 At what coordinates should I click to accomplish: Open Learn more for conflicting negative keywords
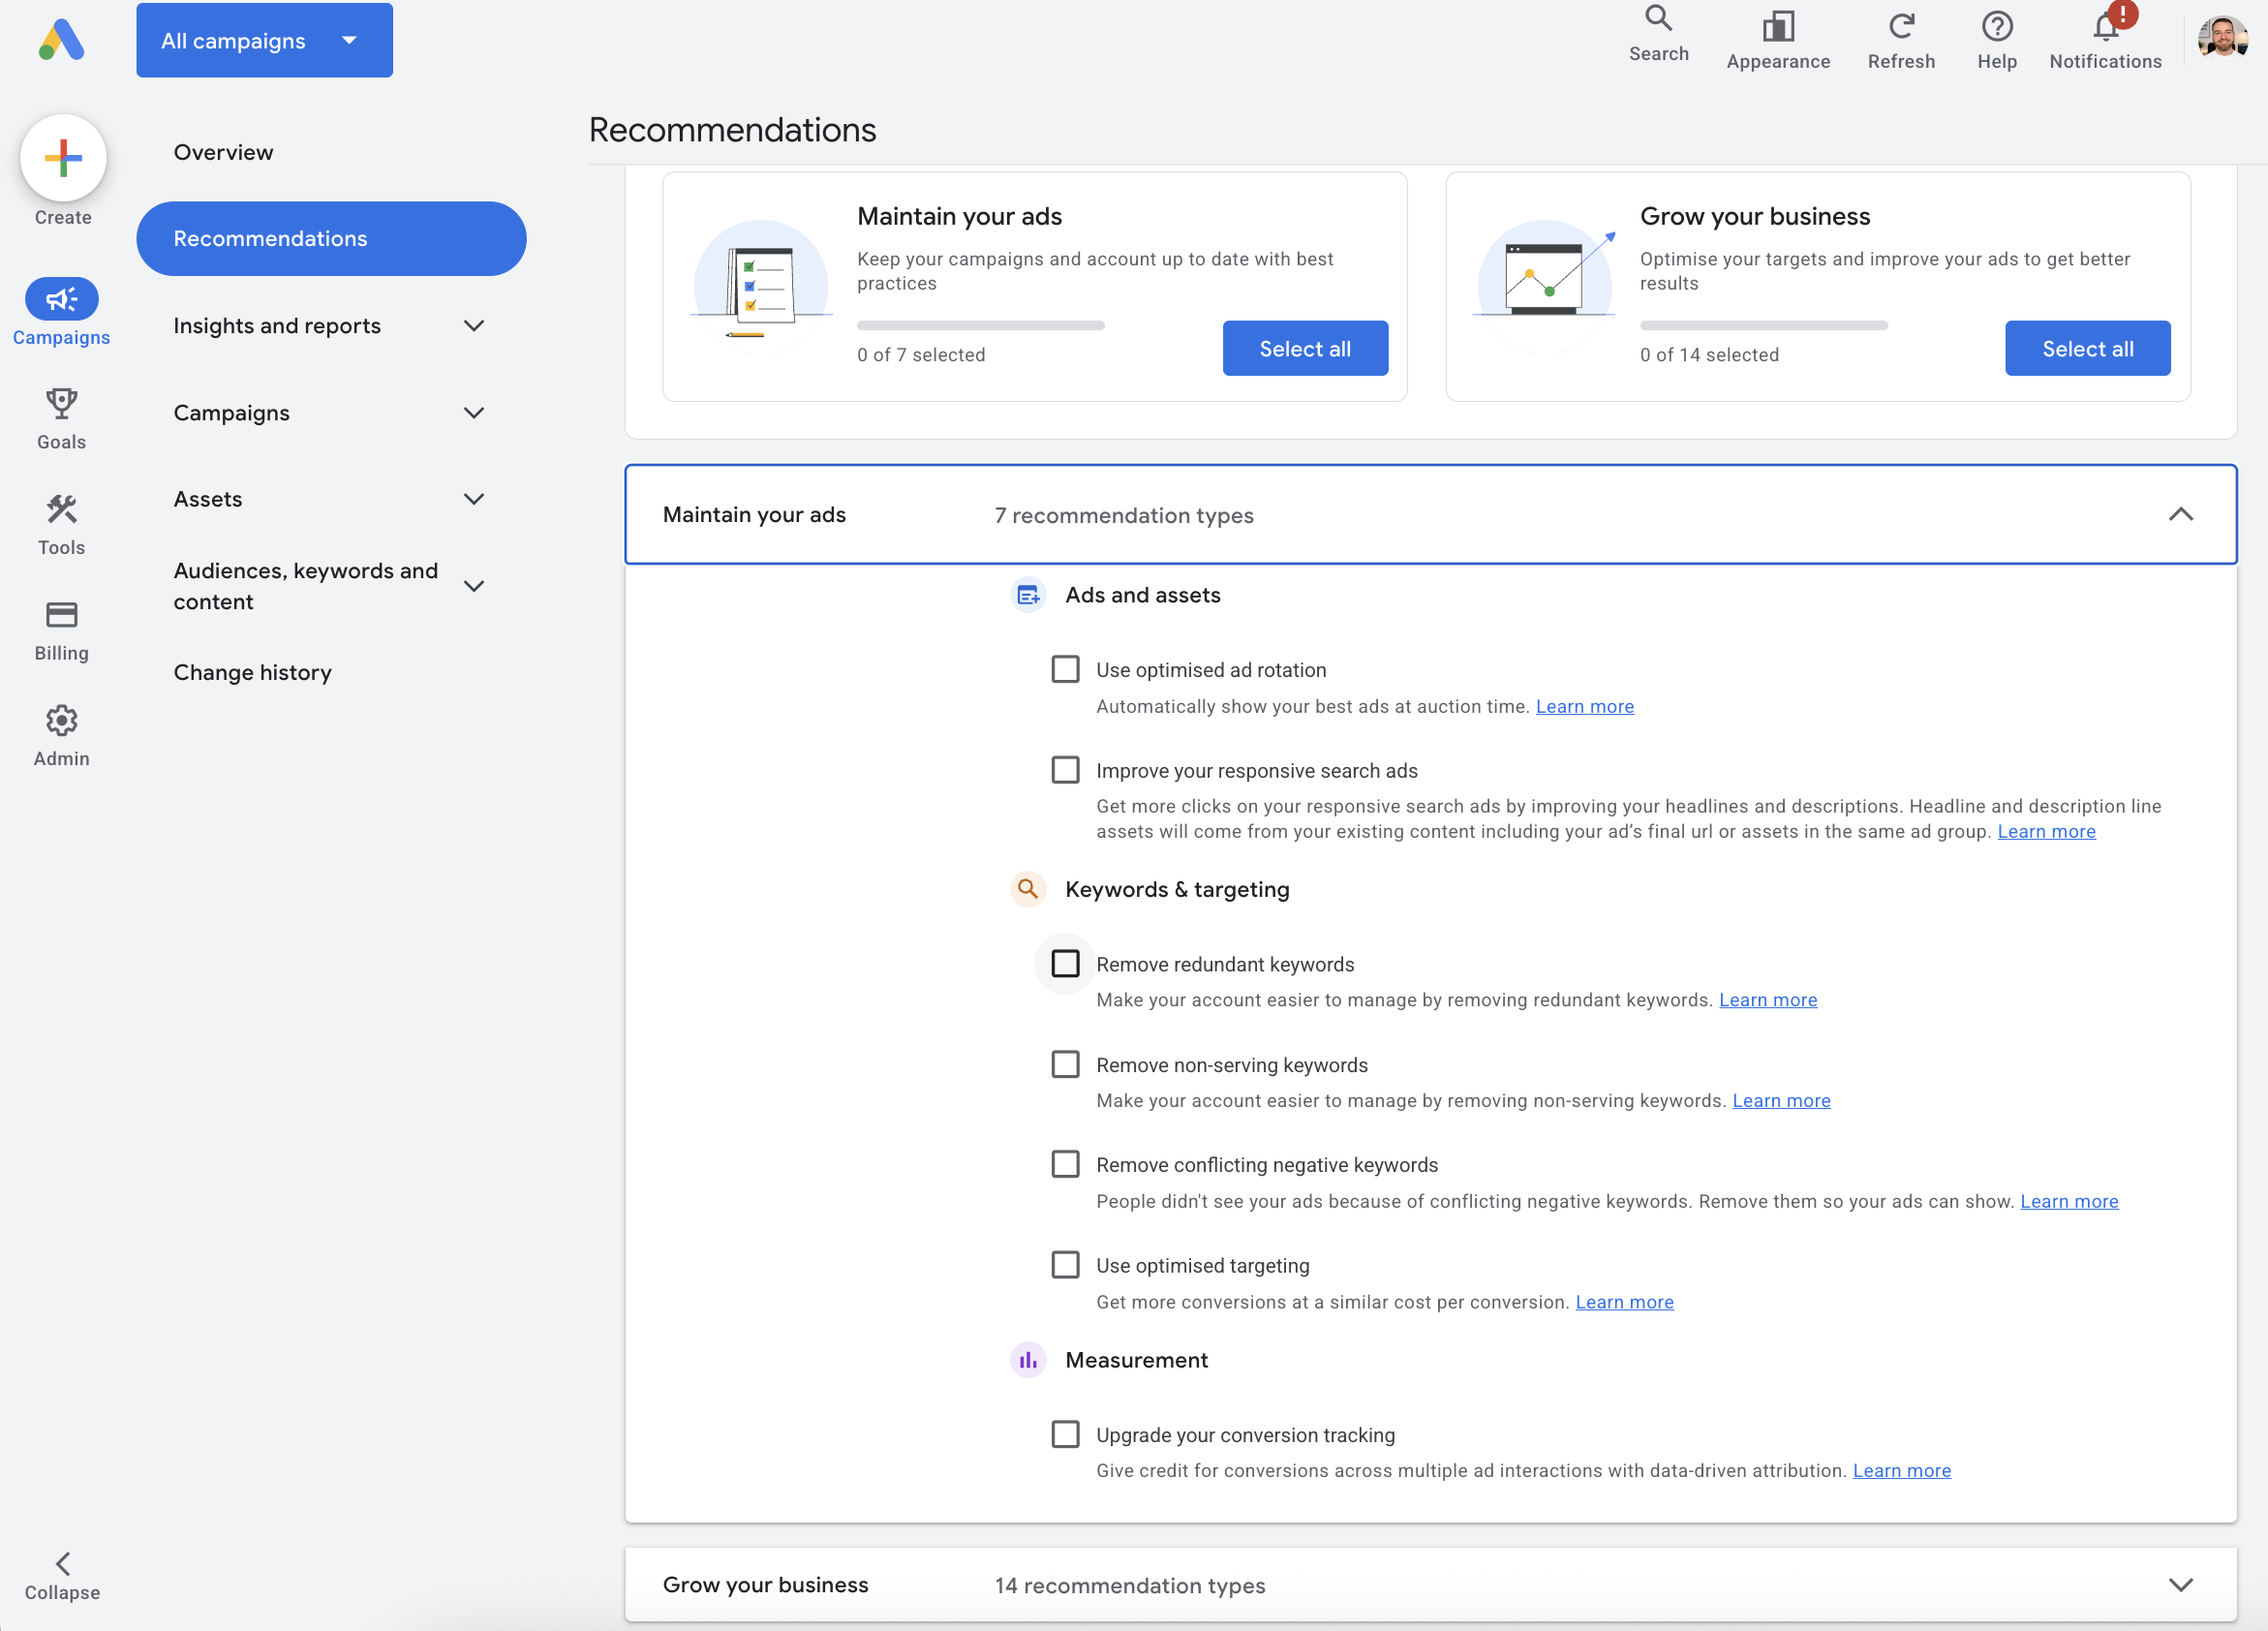tap(2069, 1201)
